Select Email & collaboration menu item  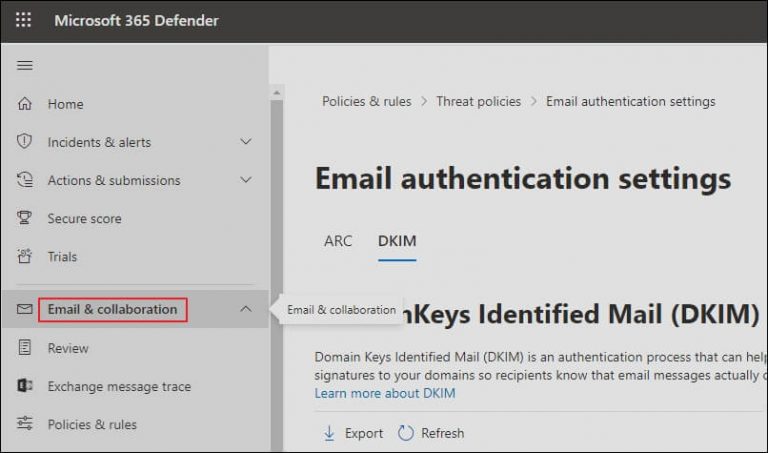[112, 310]
